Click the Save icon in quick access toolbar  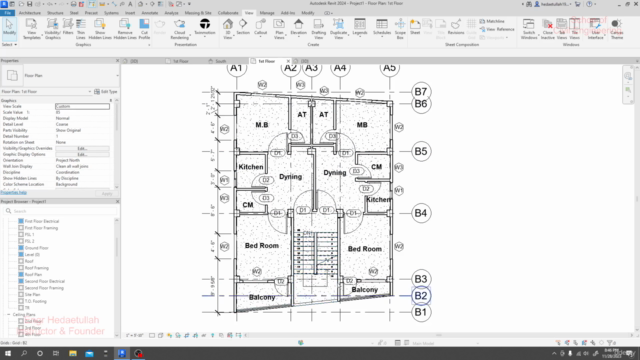pos(29,4)
